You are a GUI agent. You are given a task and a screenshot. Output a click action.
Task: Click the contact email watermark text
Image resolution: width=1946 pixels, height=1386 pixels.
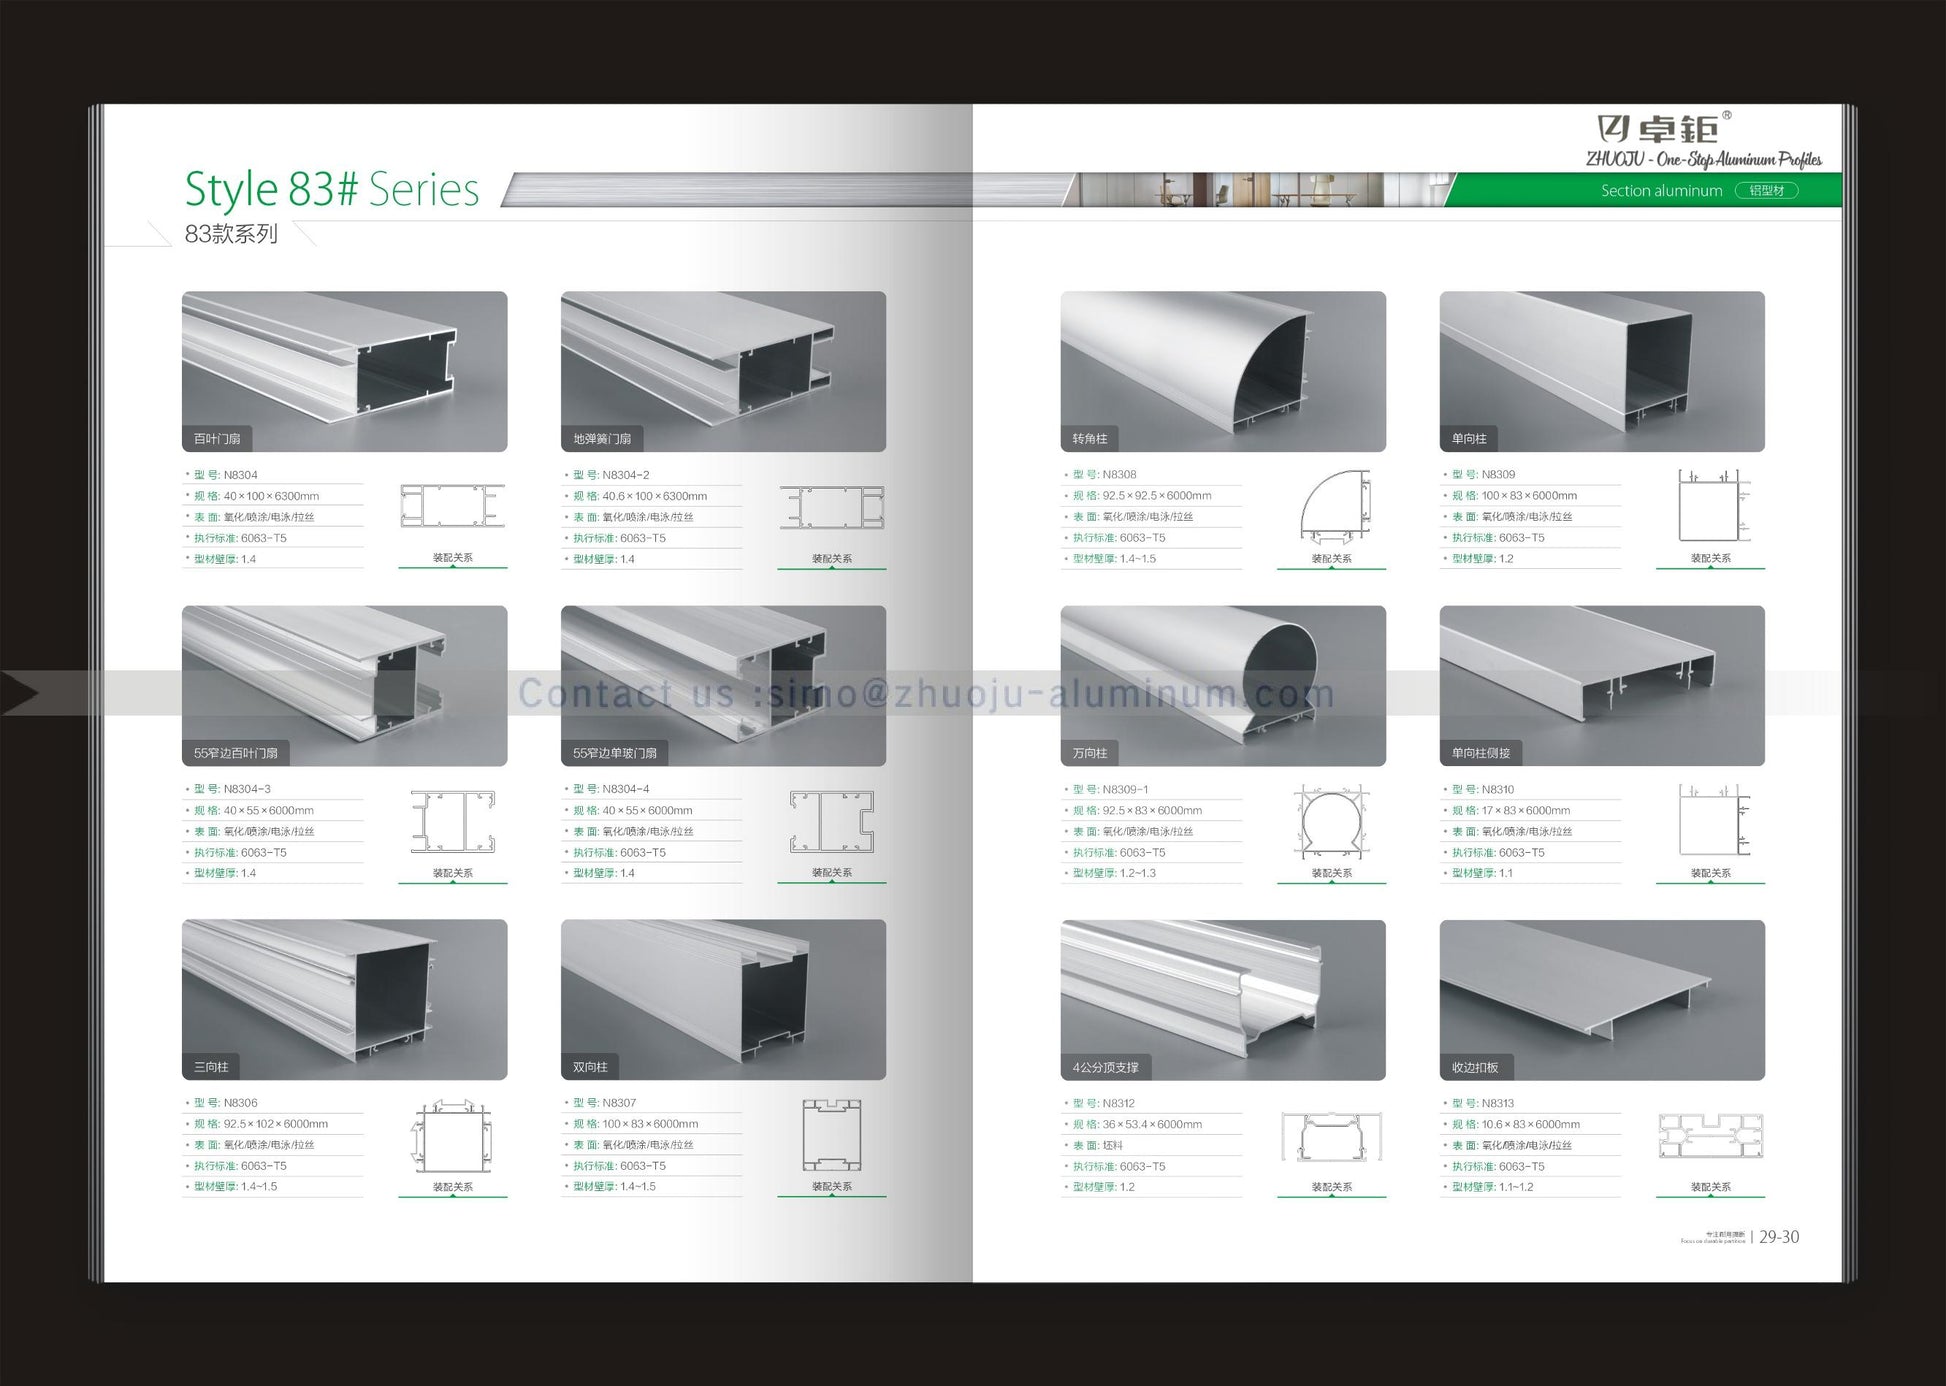[925, 693]
